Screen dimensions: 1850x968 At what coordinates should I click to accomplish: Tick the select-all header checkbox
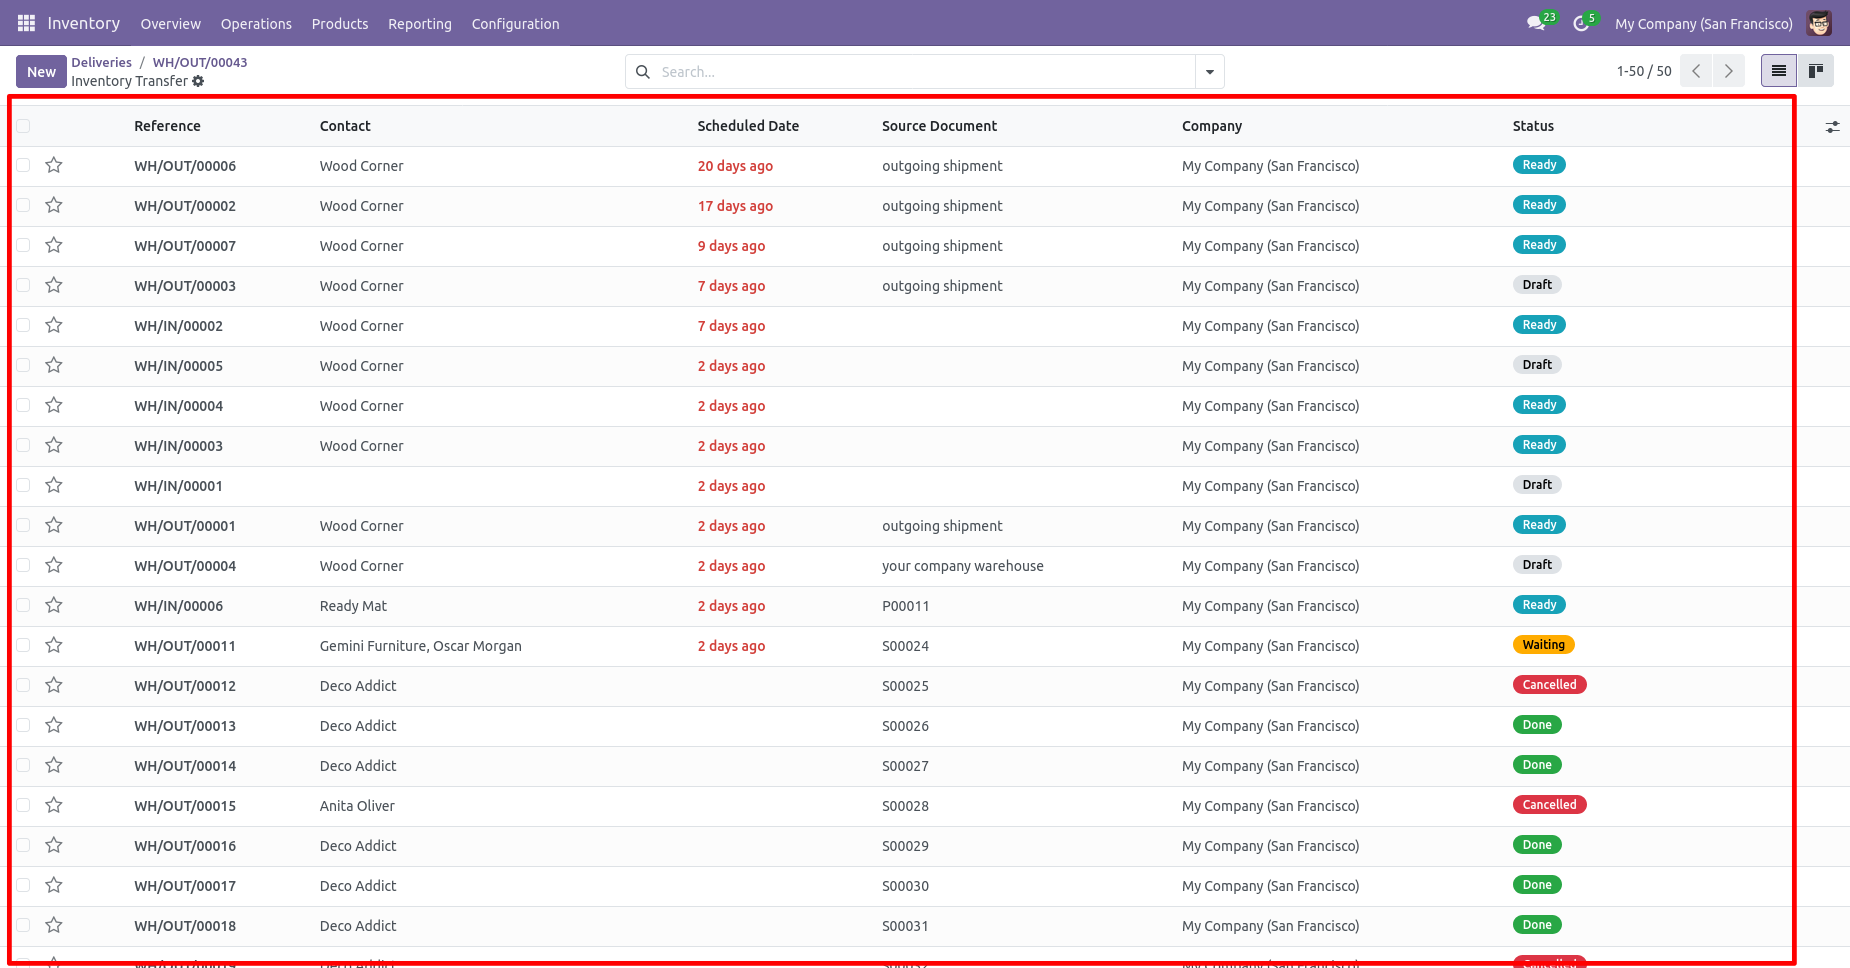click(23, 126)
